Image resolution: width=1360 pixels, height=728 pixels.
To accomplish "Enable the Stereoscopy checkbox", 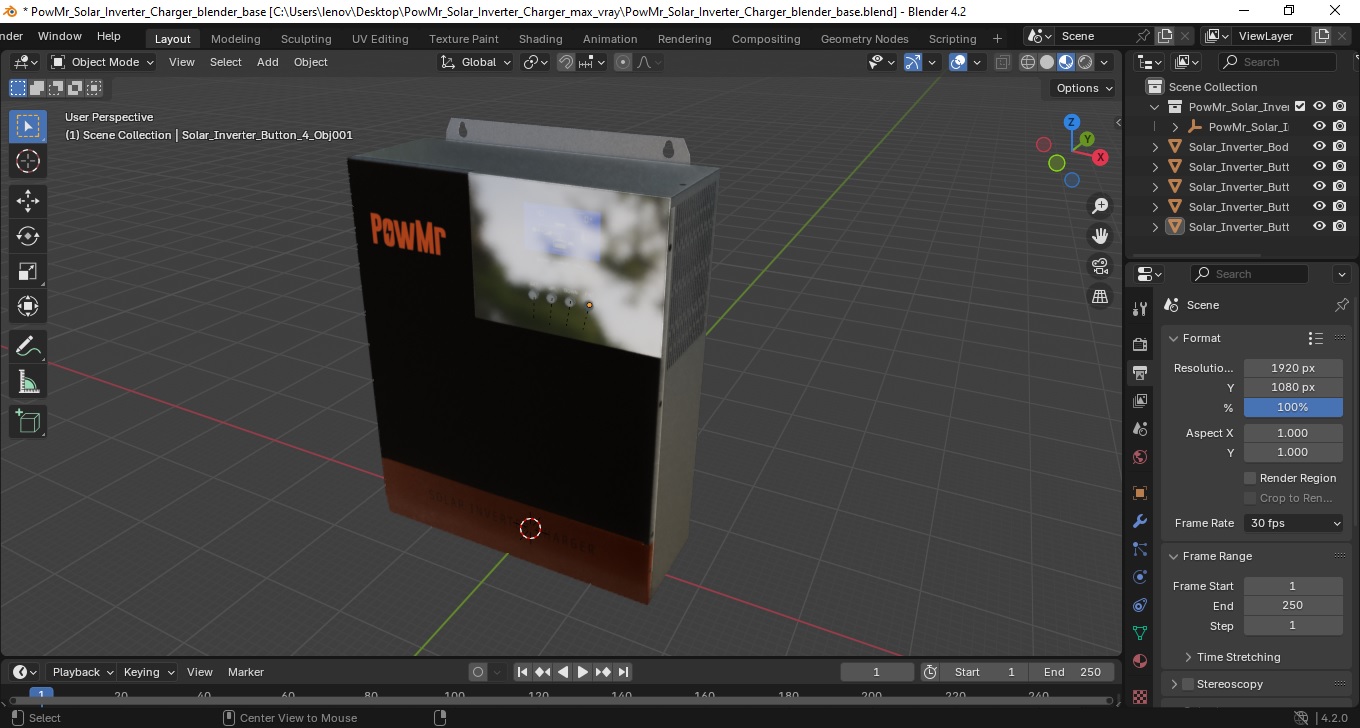I will (1188, 684).
